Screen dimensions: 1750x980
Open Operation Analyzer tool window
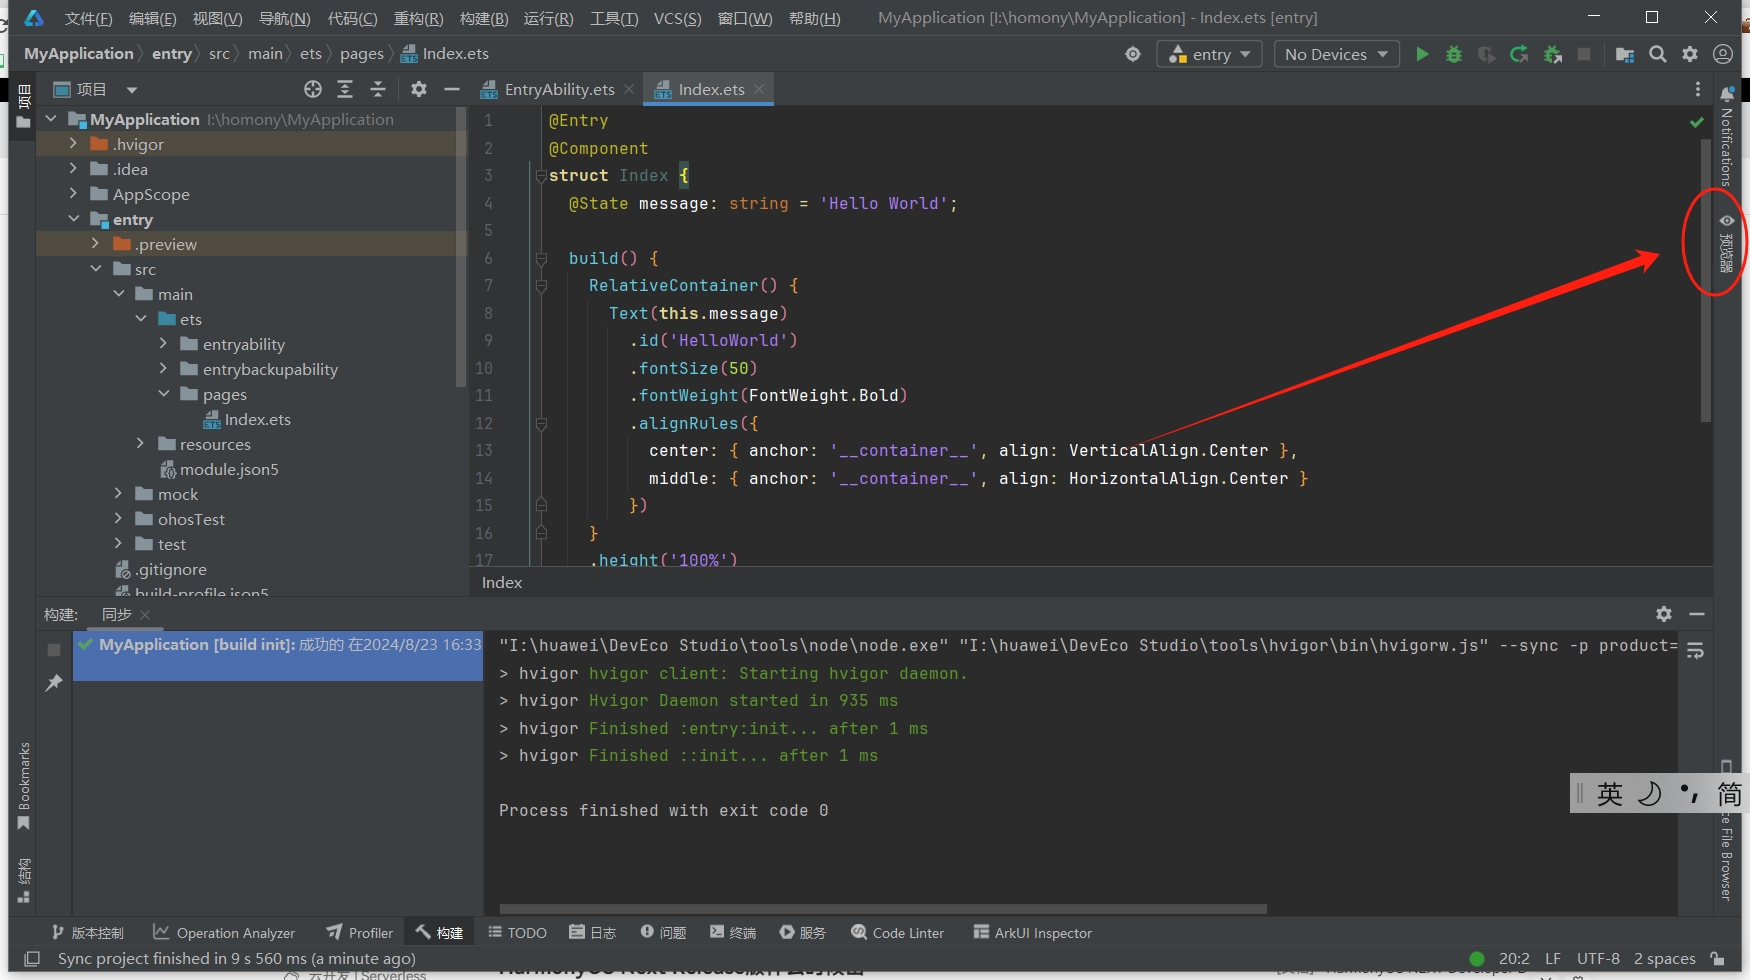[224, 933]
